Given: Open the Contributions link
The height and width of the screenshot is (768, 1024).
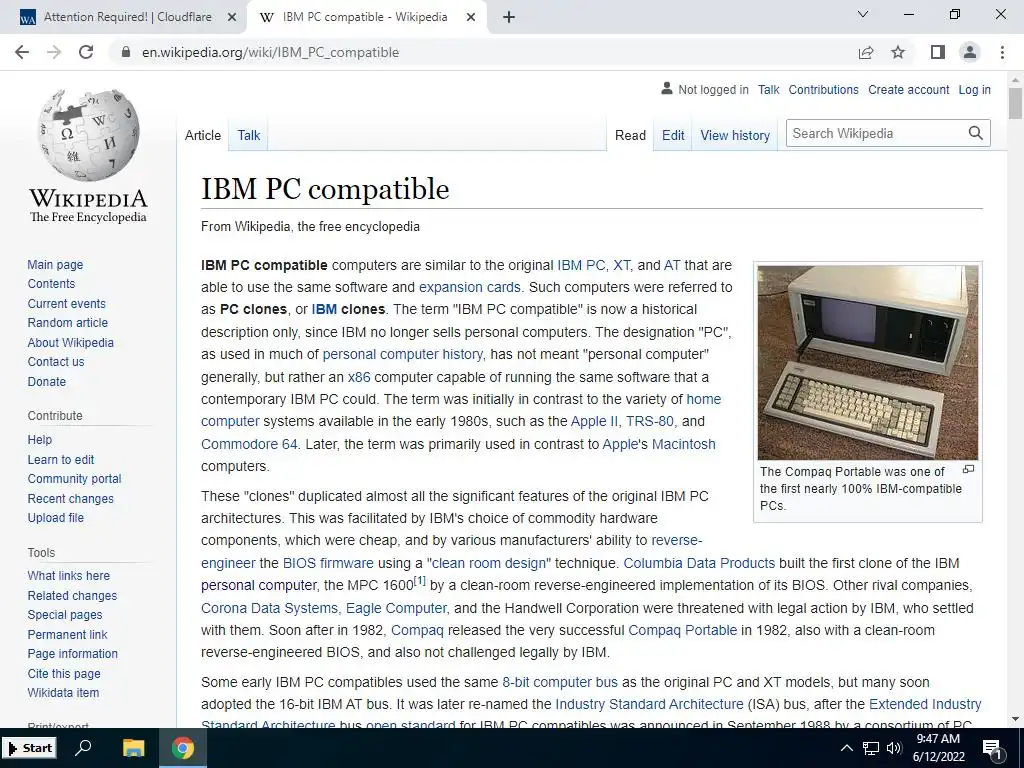Looking at the screenshot, I should tap(824, 90).
